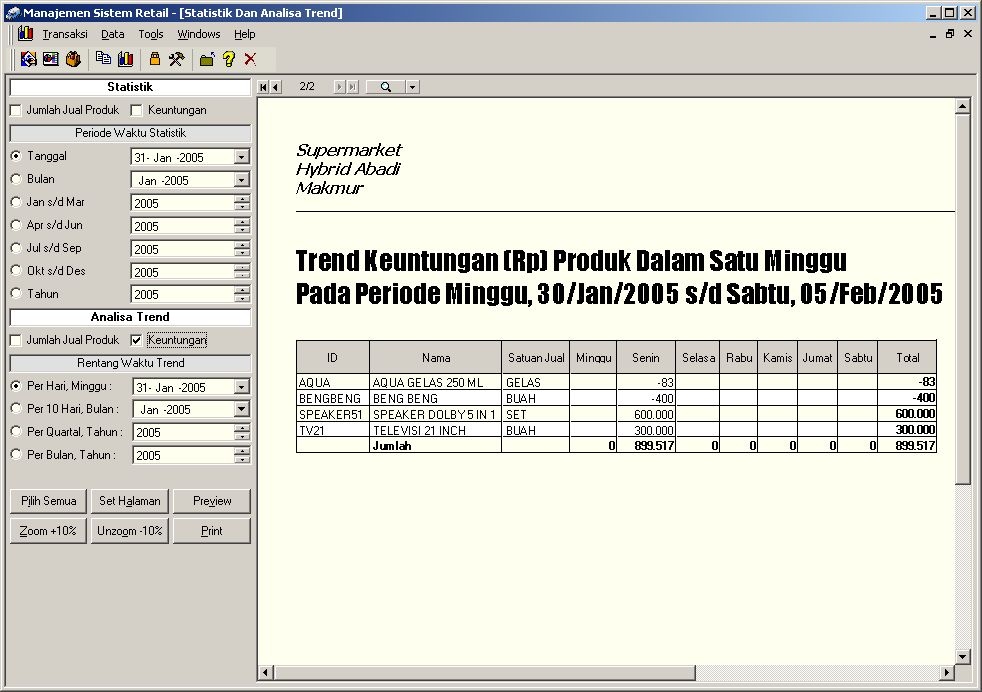The image size is (982, 692).
Task: Click the magnifier zoom button in preview bar
Action: (x=386, y=87)
